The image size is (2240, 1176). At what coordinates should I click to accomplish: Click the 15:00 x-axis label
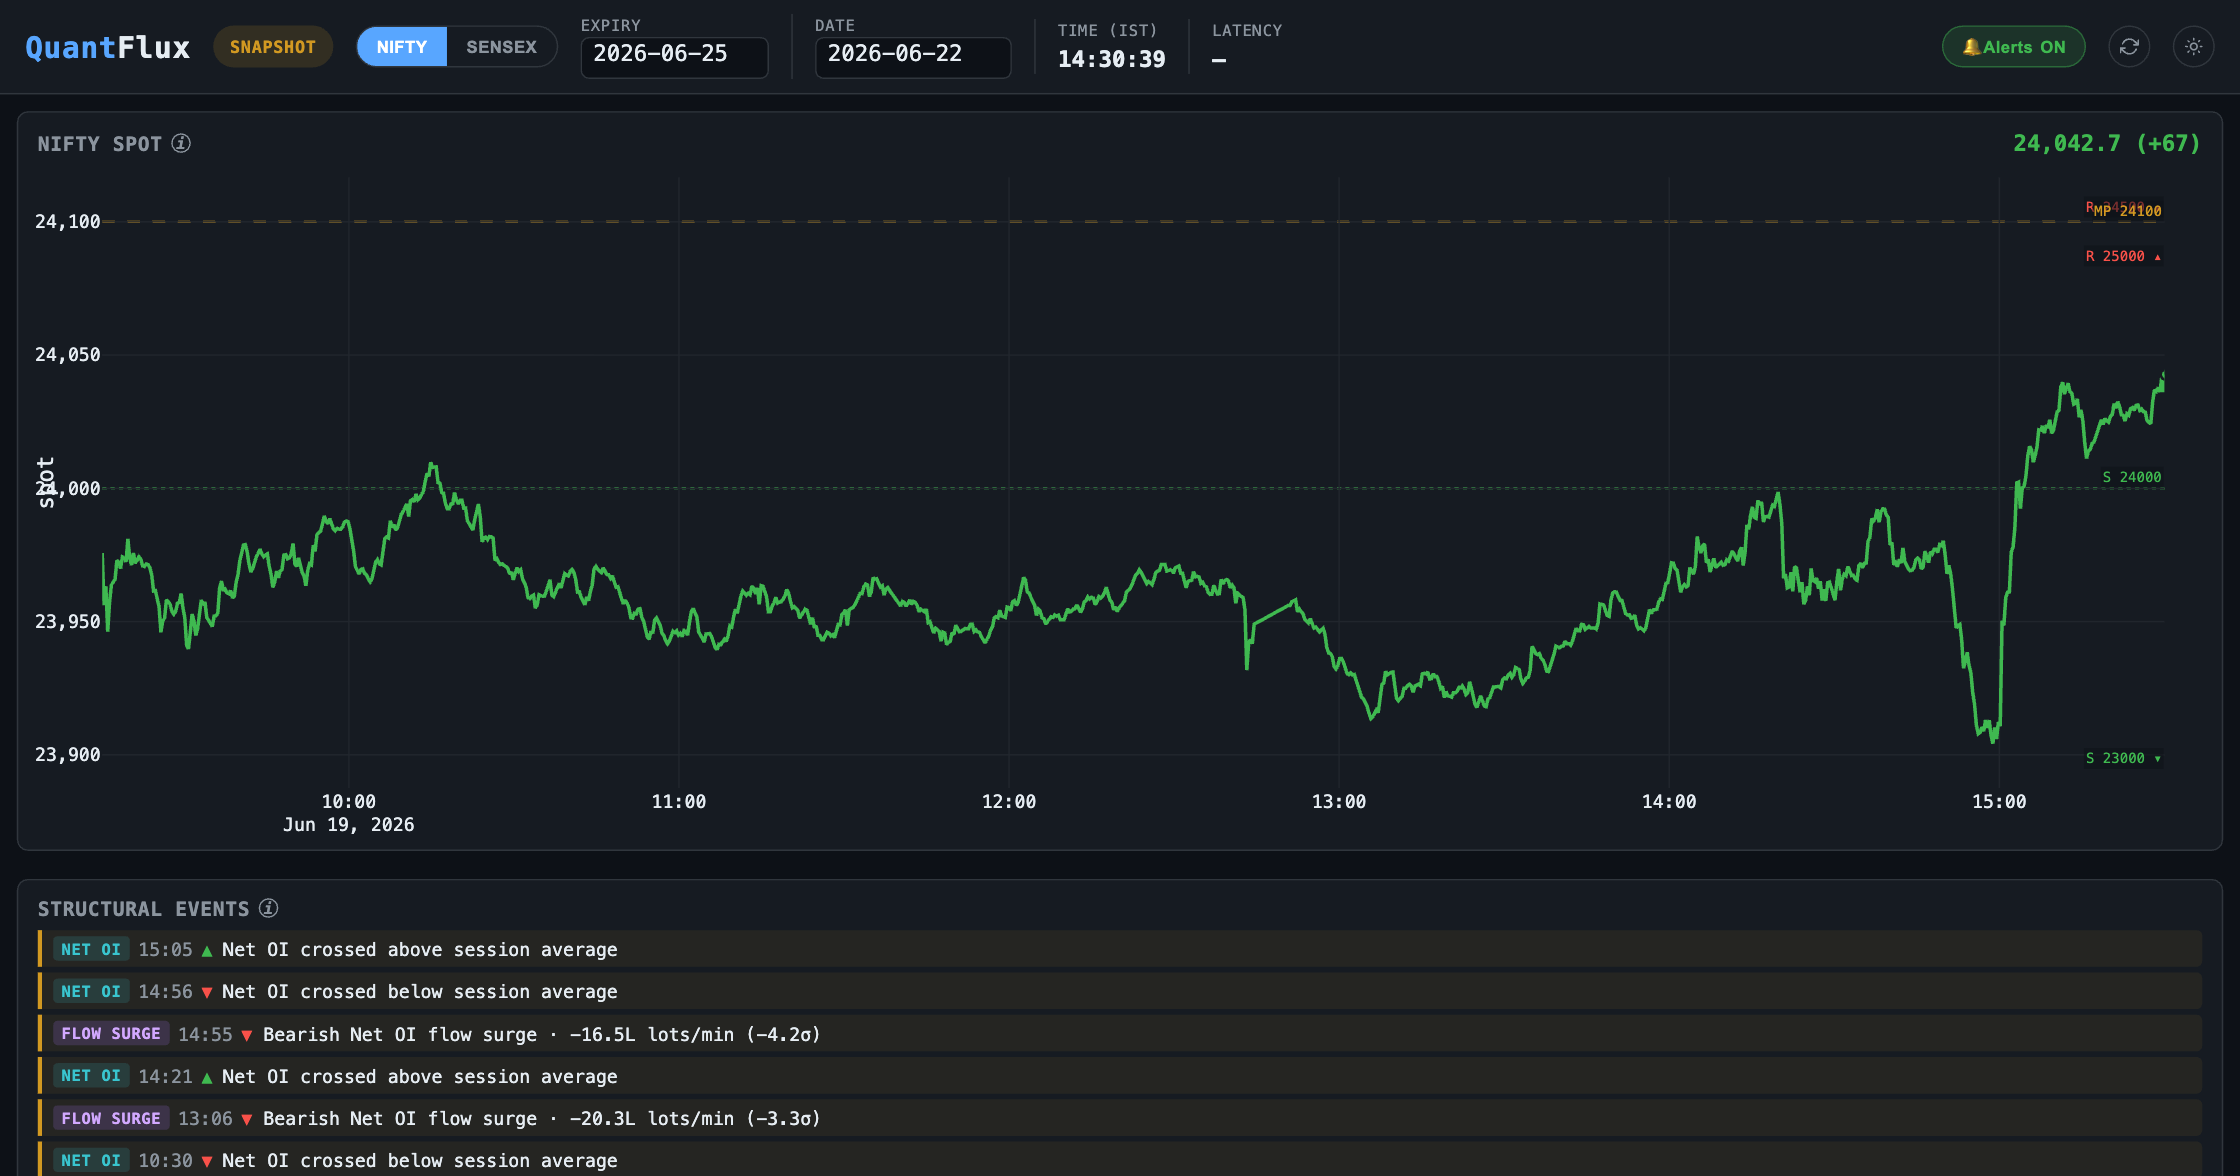pos(1998,801)
